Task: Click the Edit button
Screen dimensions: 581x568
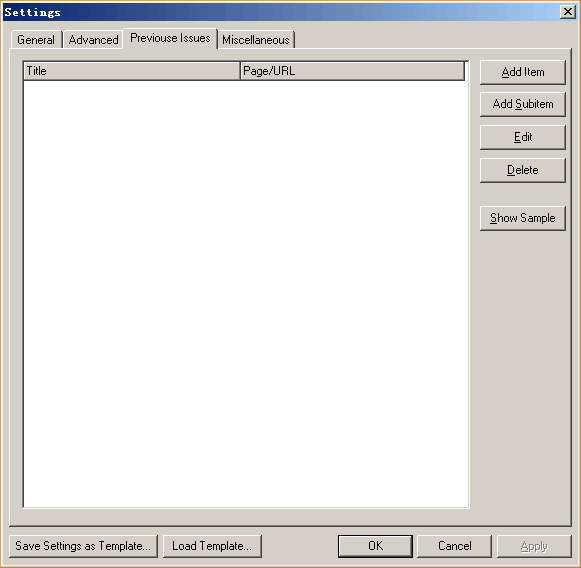Action: [x=522, y=137]
